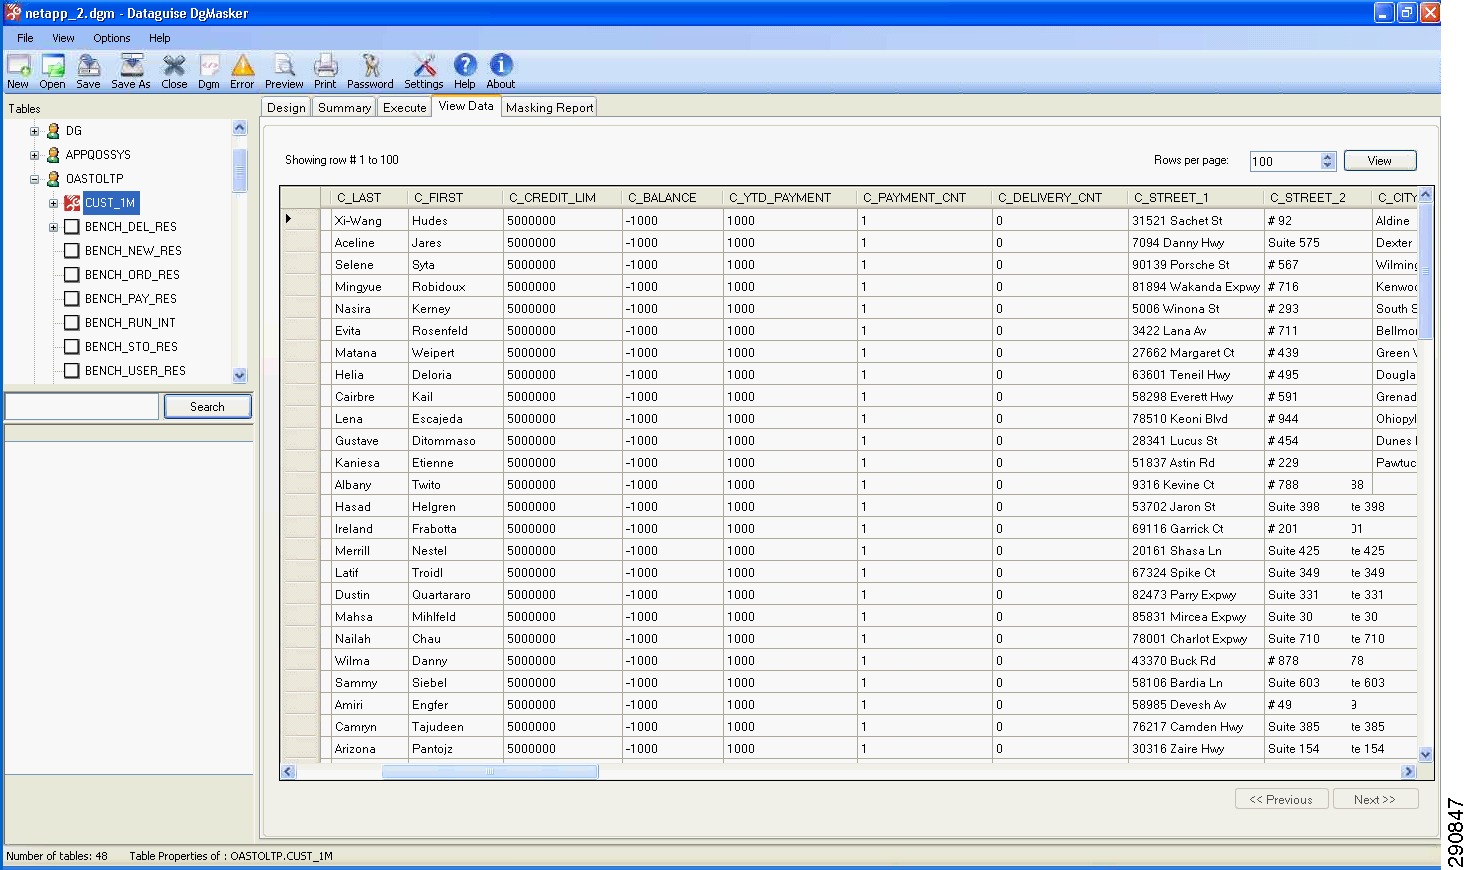
Task: Select the 78510 Keoni Blvd address cell
Action: point(1196,418)
